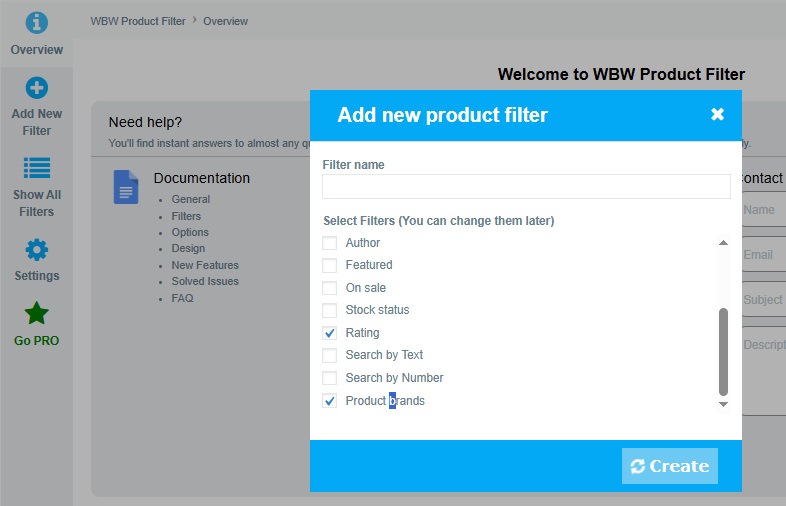Open the Options documentation link
This screenshot has height=506, width=786.
[x=190, y=232]
